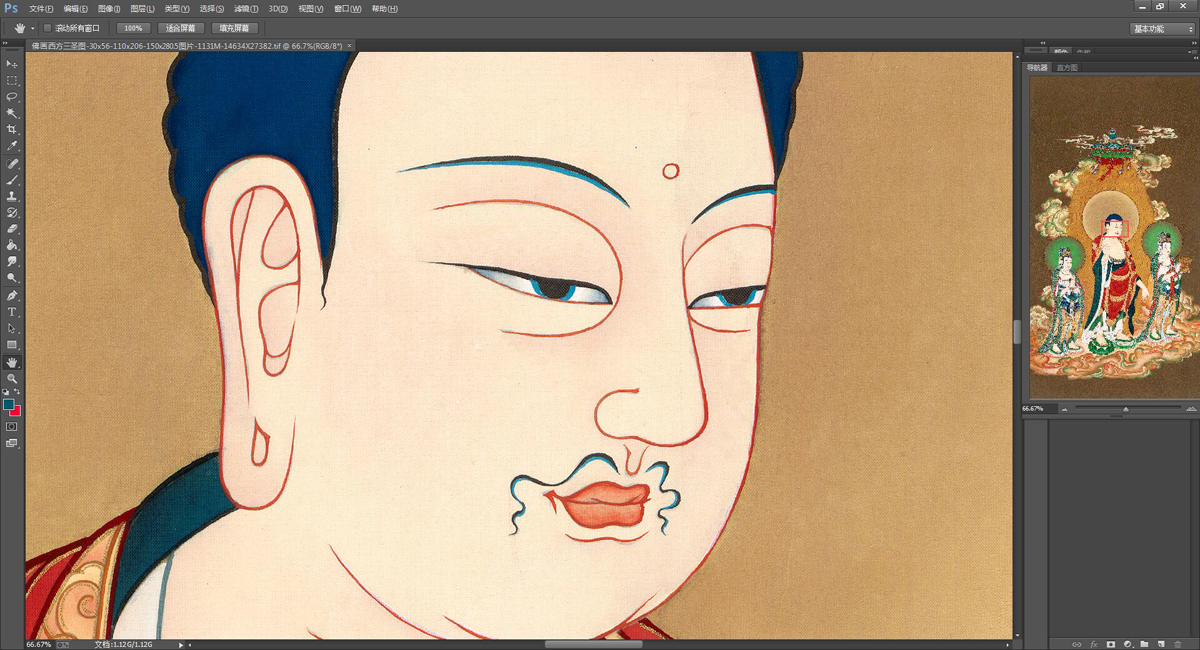Select the Pen tool

[x=12, y=296]
